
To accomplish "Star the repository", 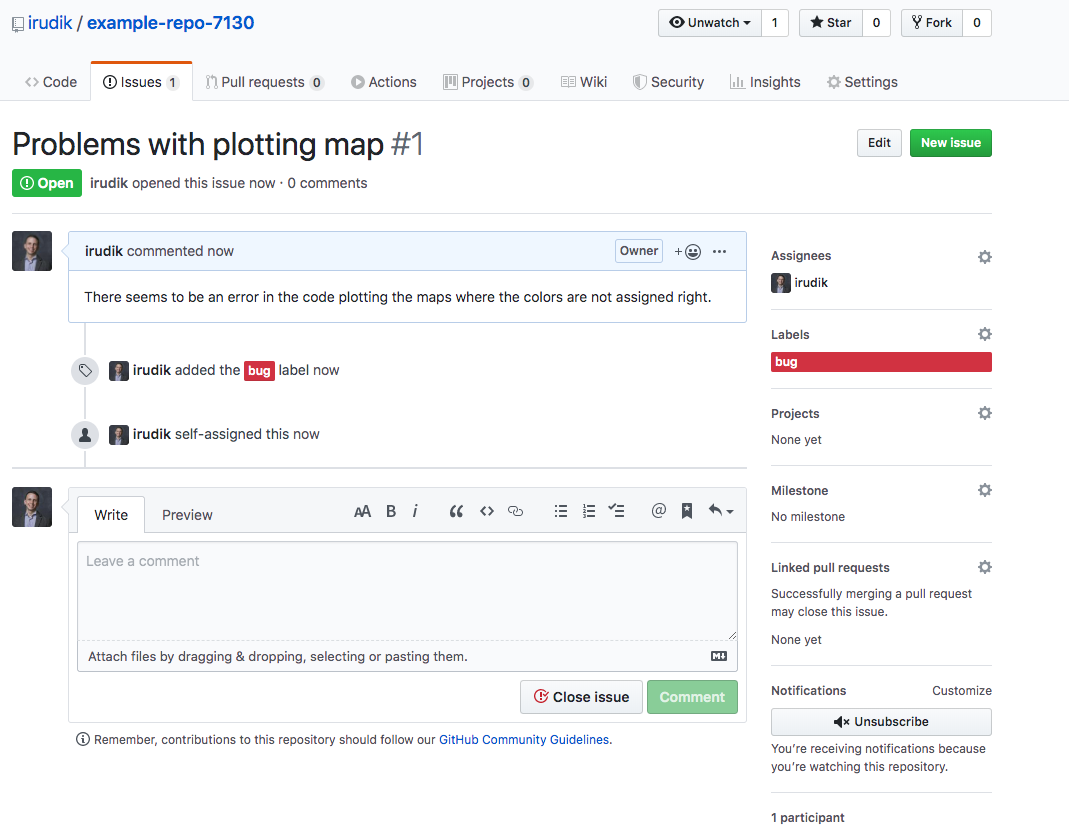I will (x=829, y=23).
